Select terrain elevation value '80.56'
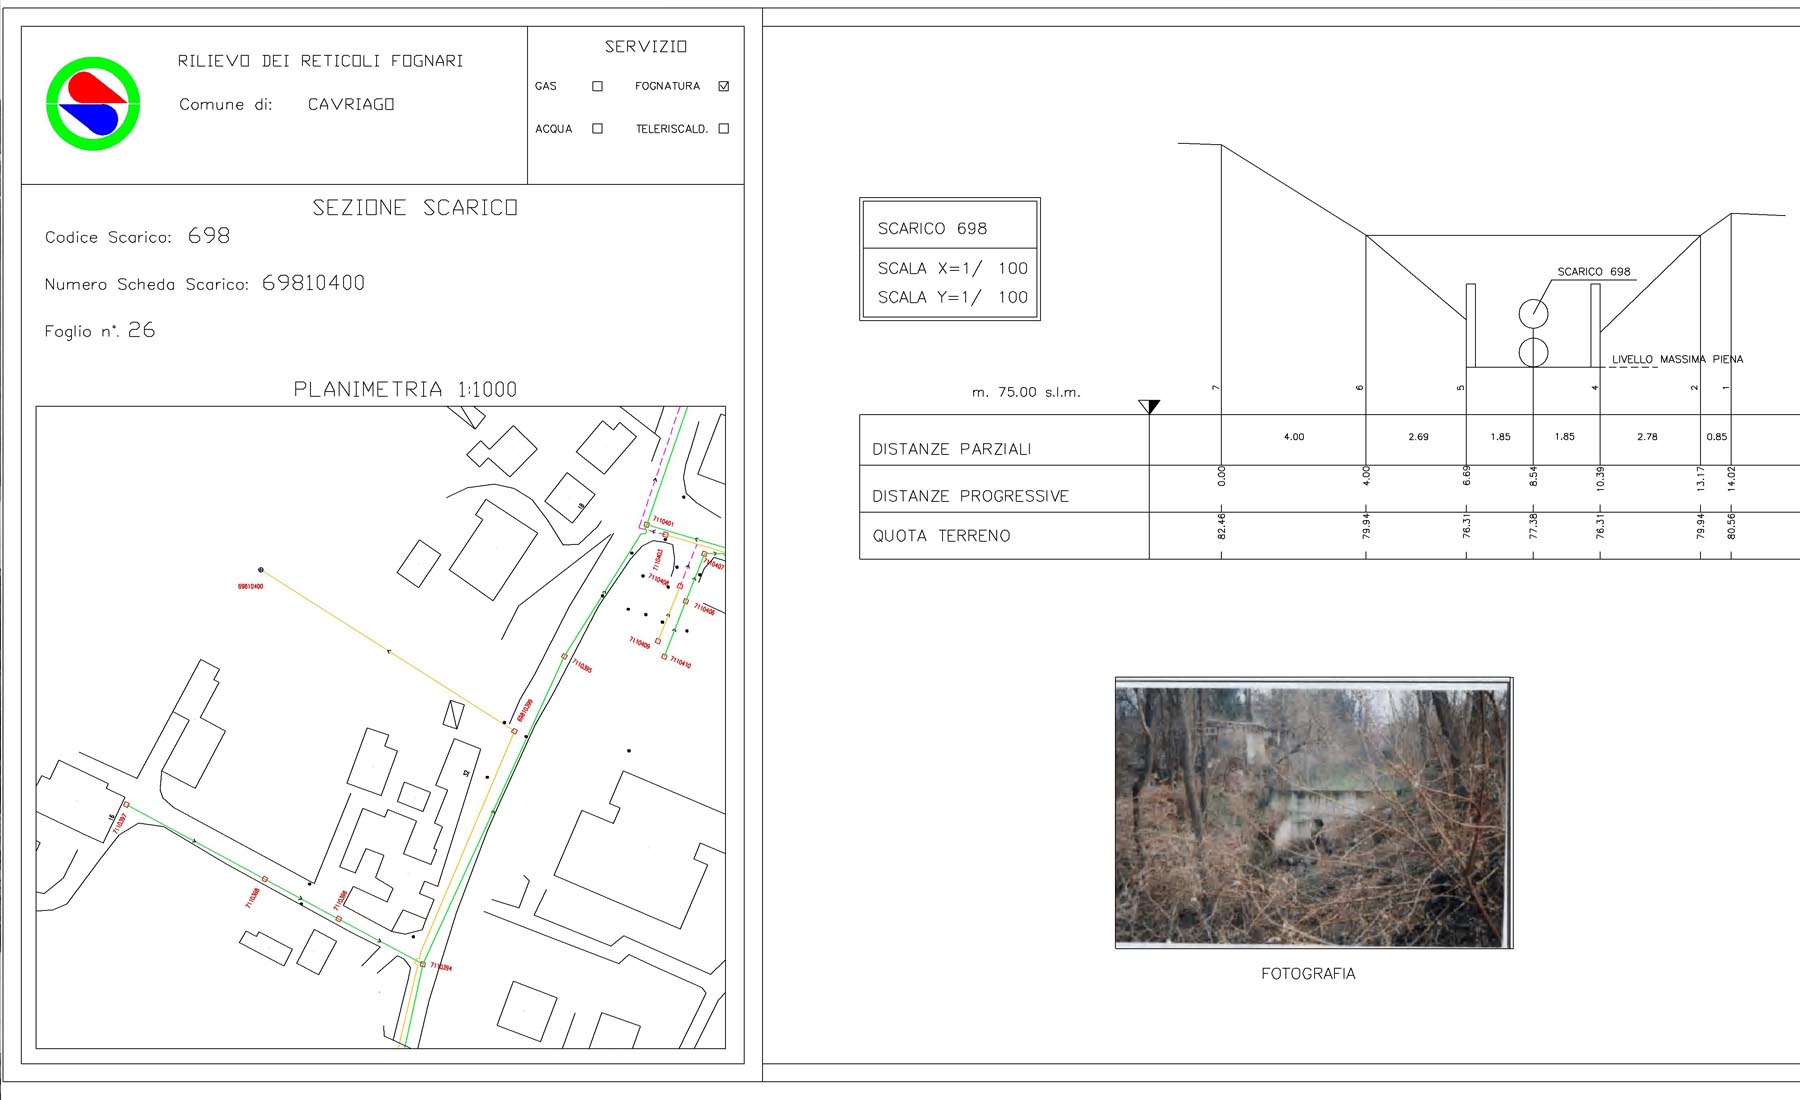This screenshot has height=1100, width=1800. (x=1731, y=527)
